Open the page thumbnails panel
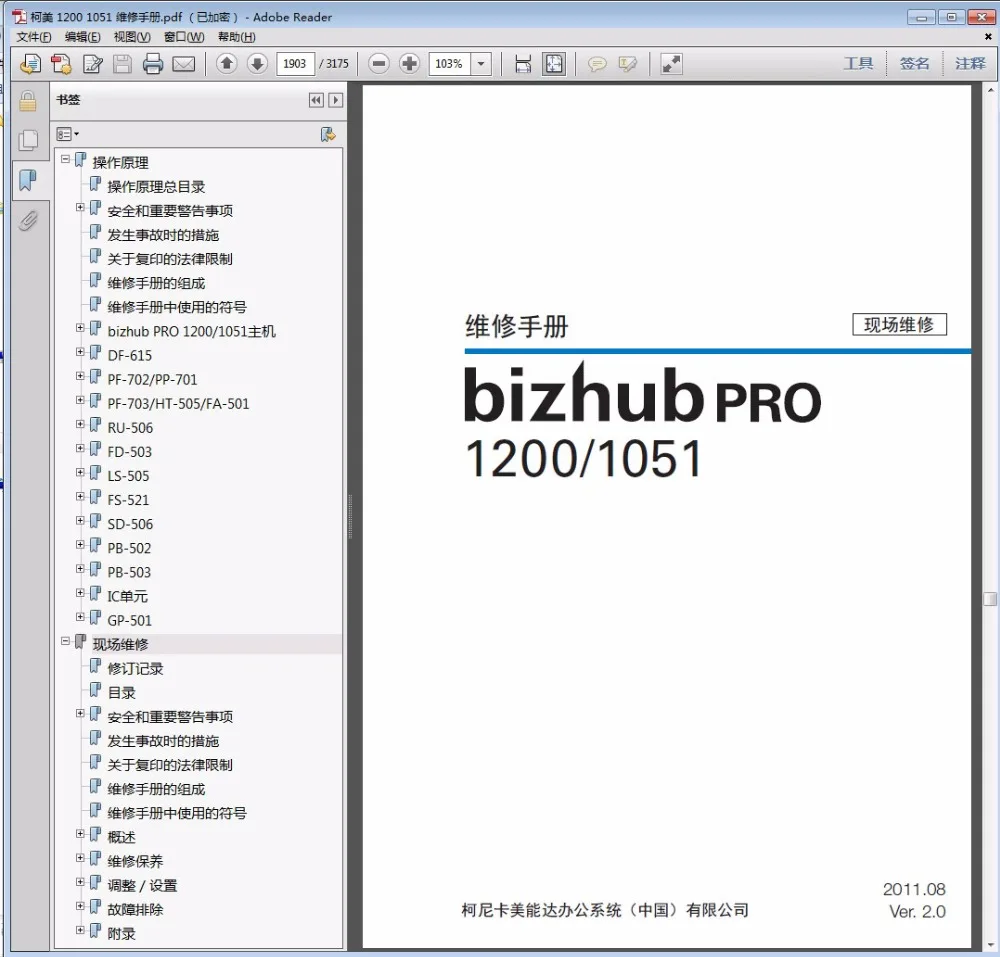Image resolution: width=1000 pixels, height=957 pixels. pyautogui.click(x=28, y=140)
